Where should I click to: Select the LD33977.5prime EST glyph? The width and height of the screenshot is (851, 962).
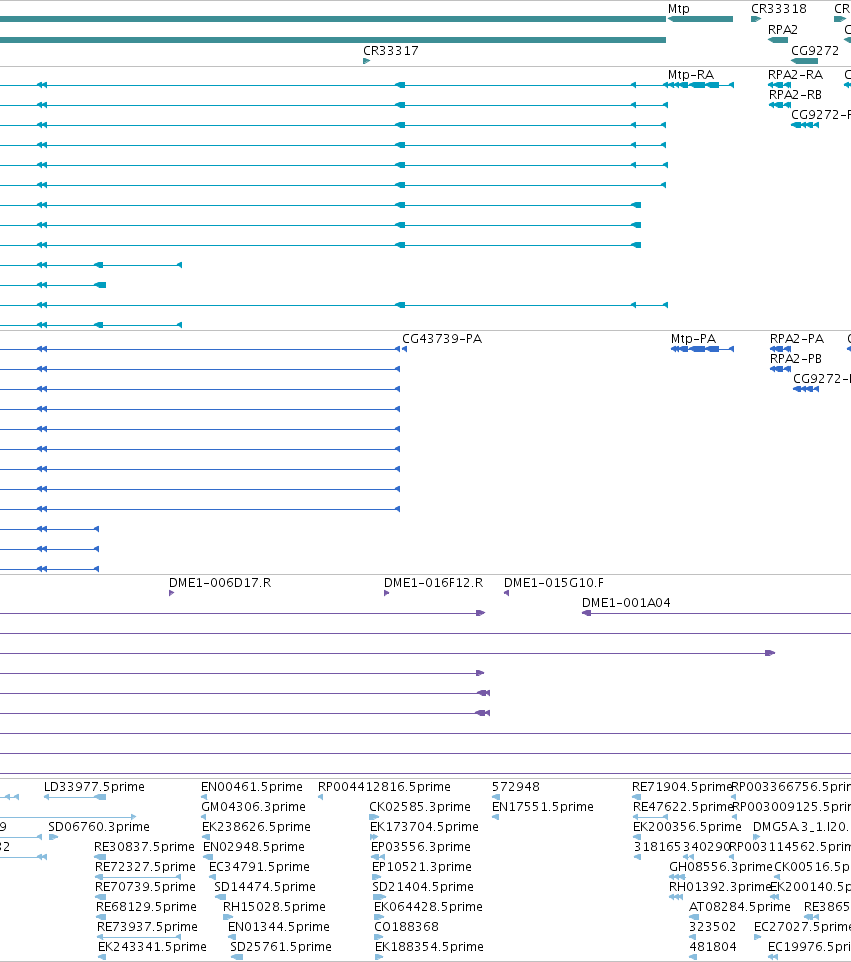pyautogui.click(x=75, y=797)
